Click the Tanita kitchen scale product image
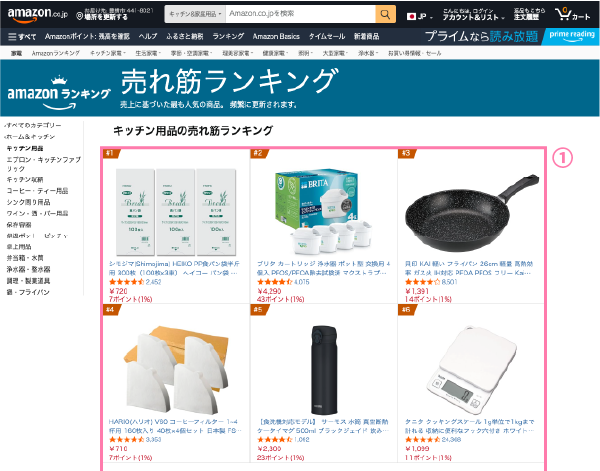This screenshot has height=471, width=600. [471, 370]
